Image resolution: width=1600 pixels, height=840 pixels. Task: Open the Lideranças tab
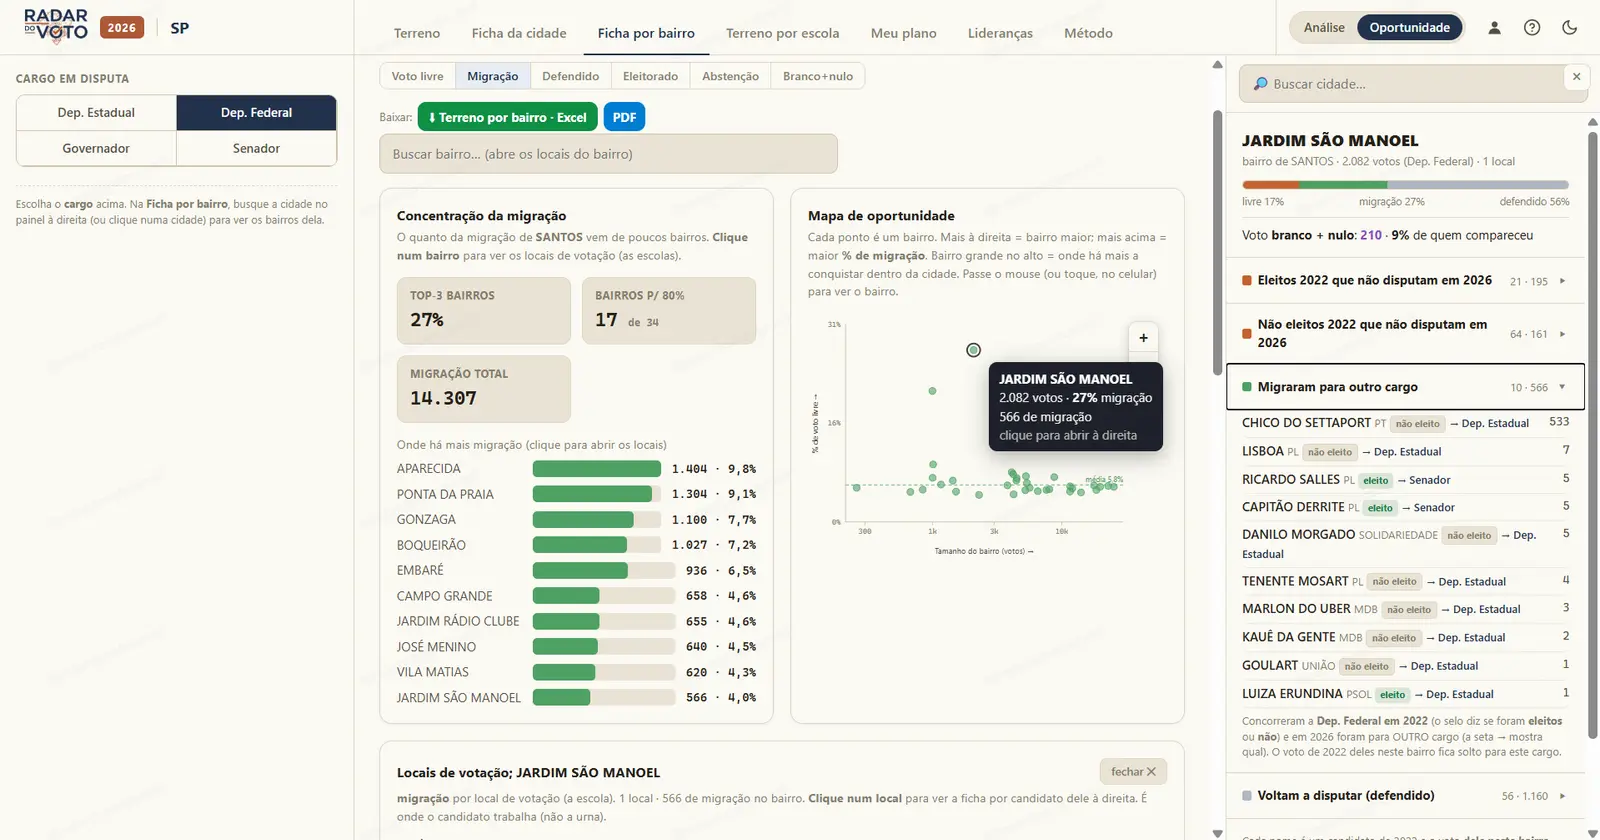pyautogui.click(x=1000, y=33)
